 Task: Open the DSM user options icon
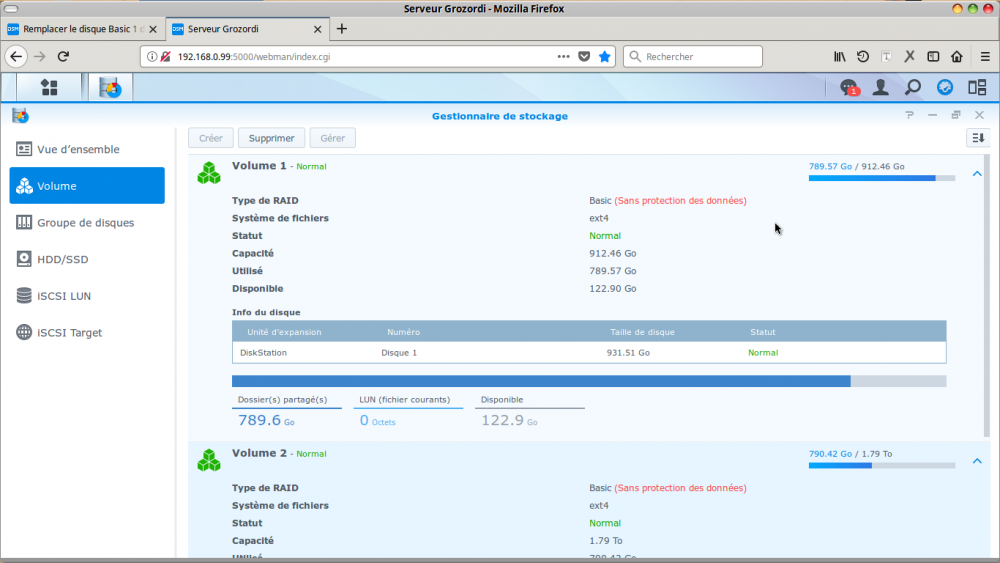coord(881,87)
